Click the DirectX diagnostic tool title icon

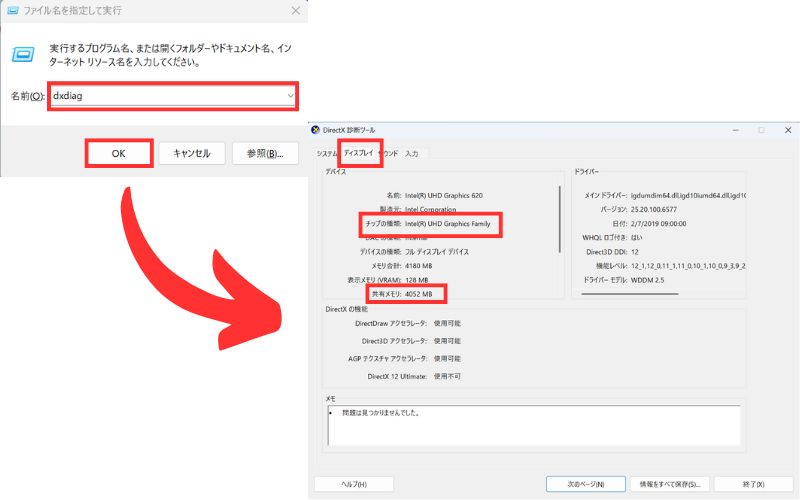tap(315, 130)
